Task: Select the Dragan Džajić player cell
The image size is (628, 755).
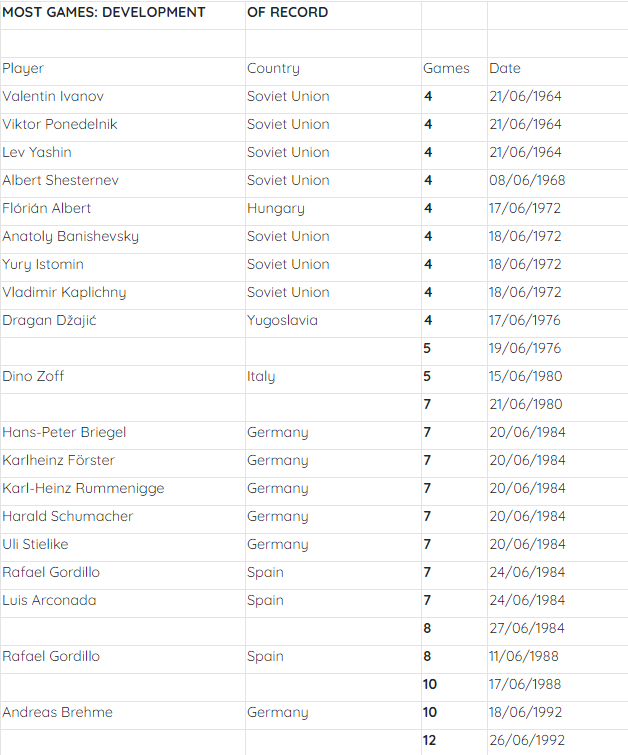Action: (123, 323)
